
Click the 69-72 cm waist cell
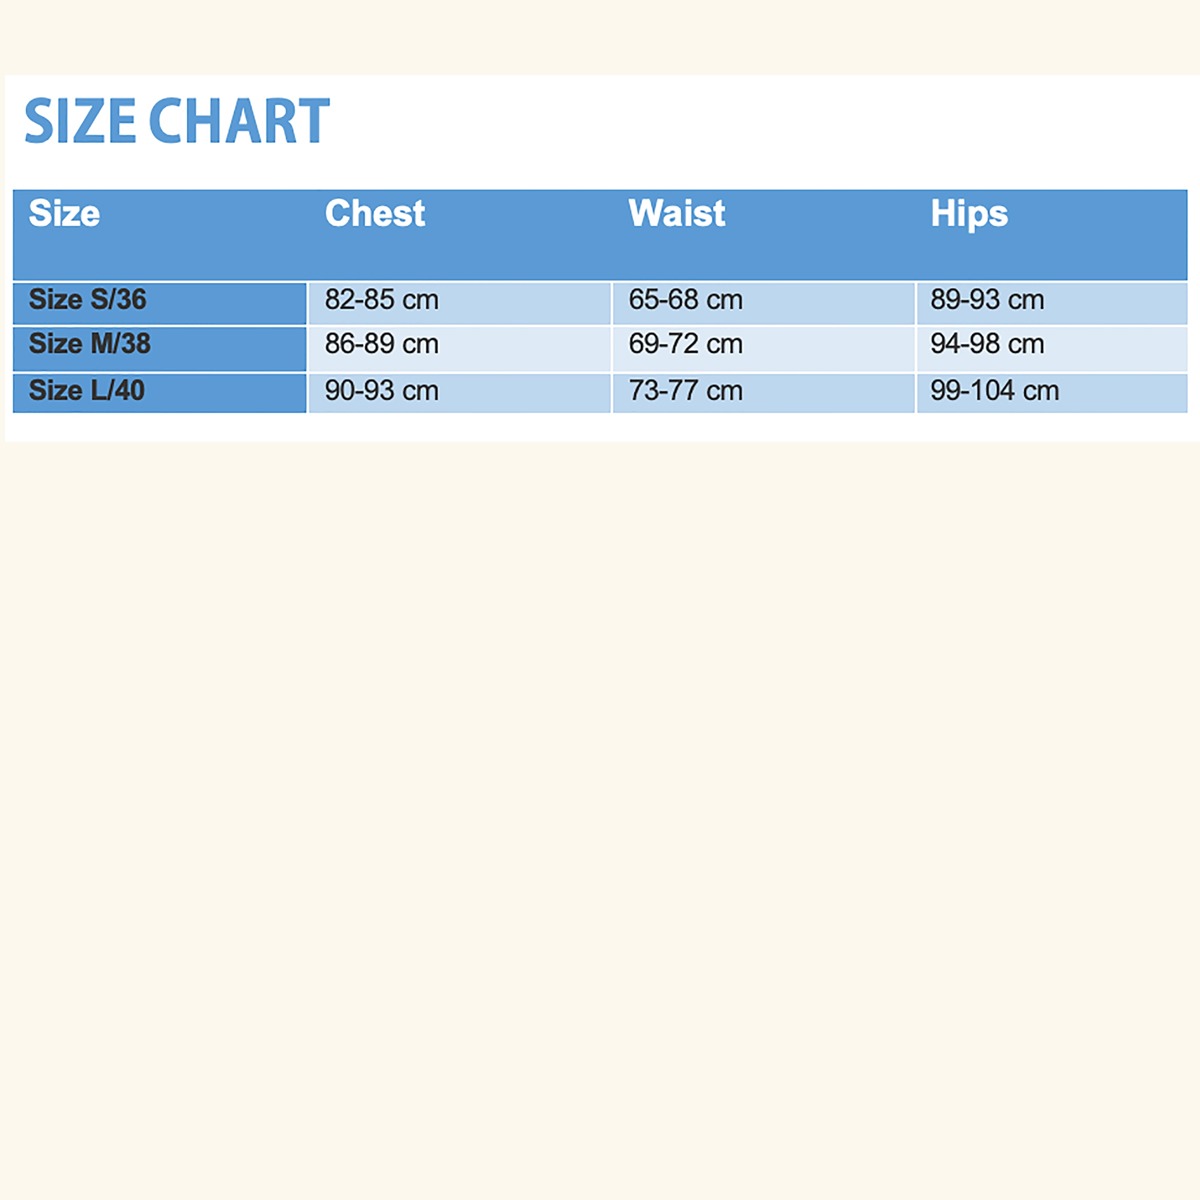686,344
